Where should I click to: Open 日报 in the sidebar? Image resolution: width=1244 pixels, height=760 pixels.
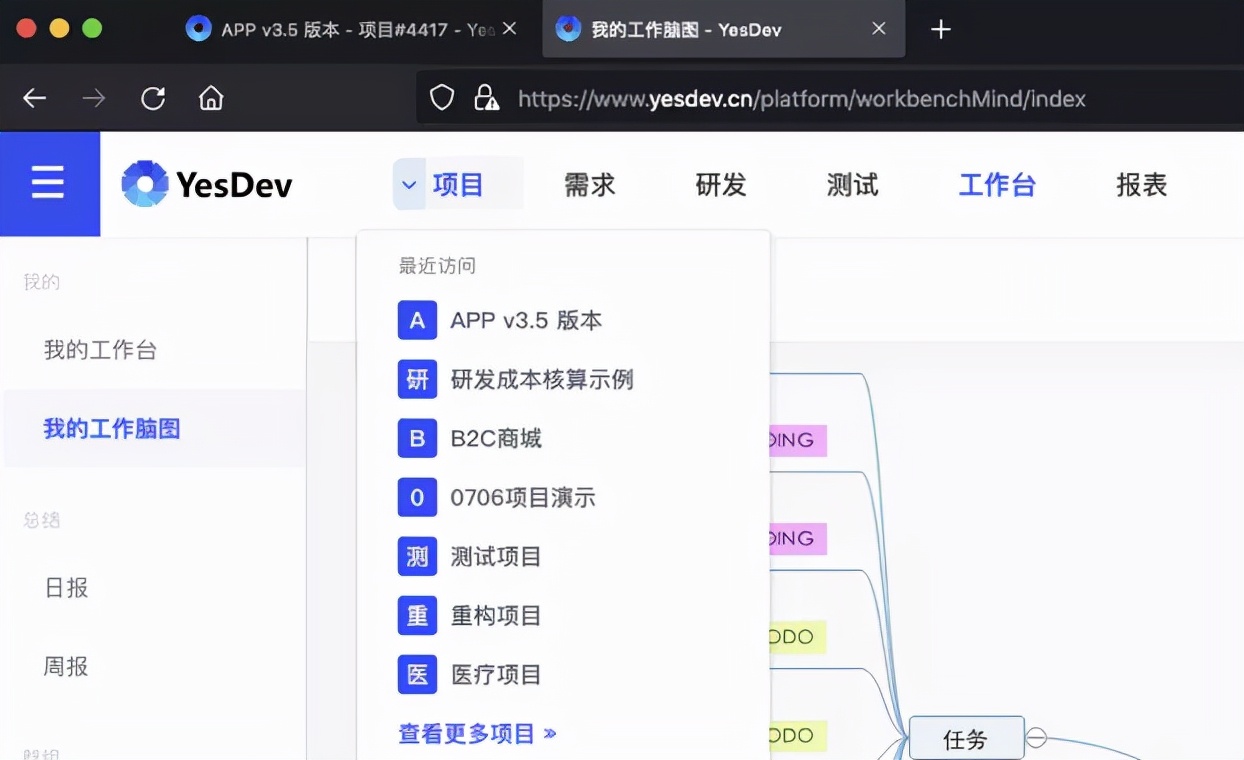pos(67,588)
